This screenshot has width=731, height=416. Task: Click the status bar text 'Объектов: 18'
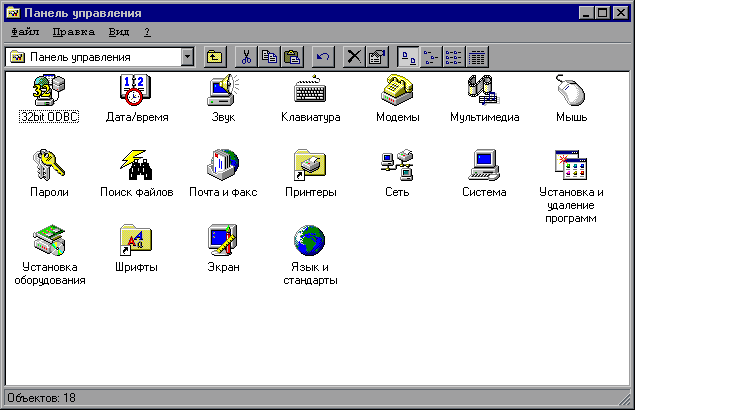tap(41, 398)
